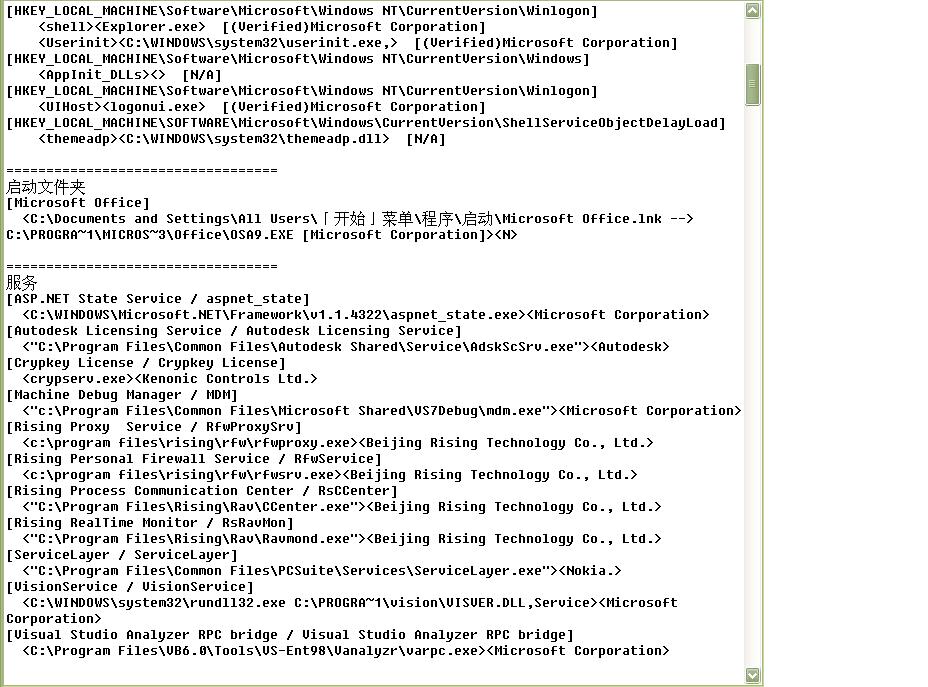
Task: Click the ASP.NET State Service entry
Action: [157, 299]
